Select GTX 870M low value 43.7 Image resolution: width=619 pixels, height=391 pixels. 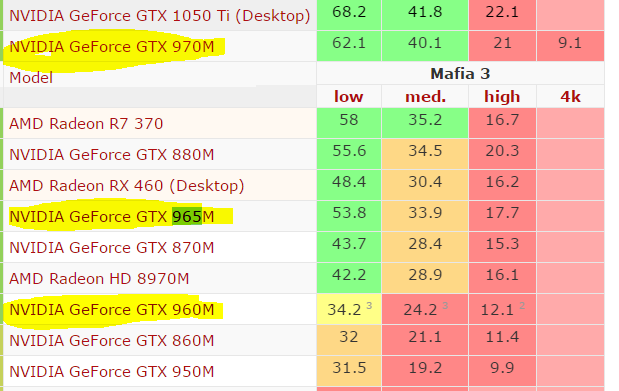click(x=349, y=244)
